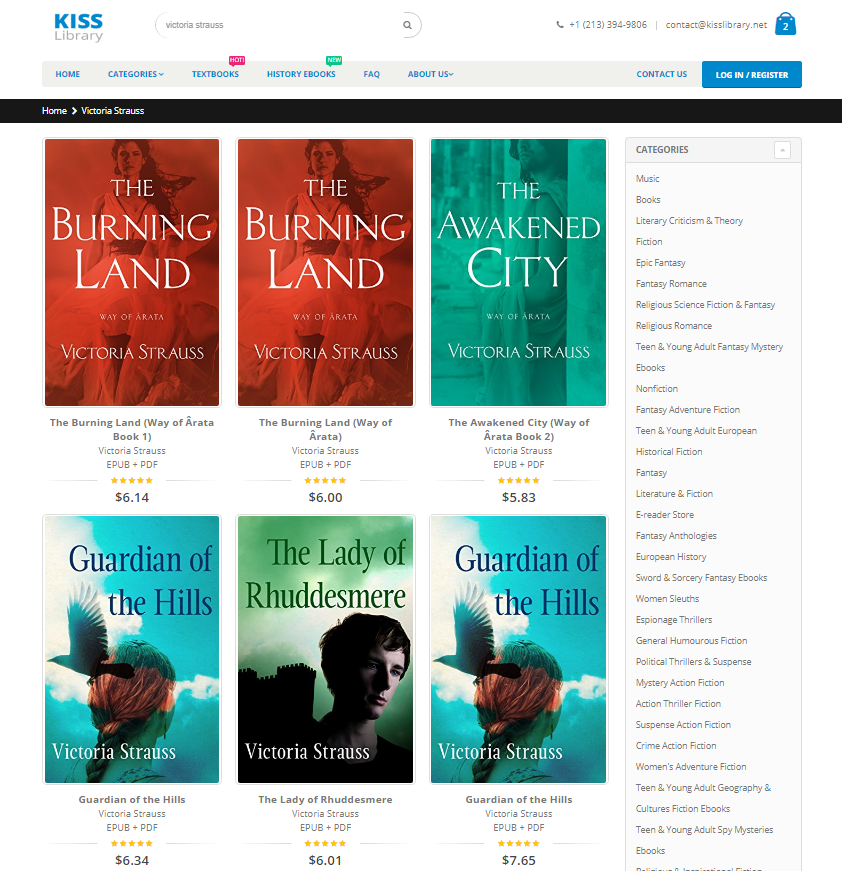
Task: Expand the About Us dropdown
Action: [x=430, y=74]
